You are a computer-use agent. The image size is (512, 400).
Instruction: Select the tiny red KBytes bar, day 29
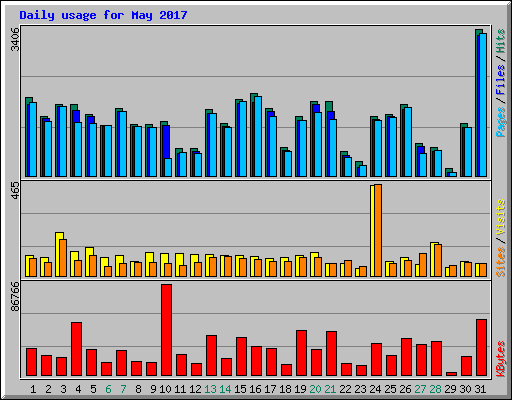pos(452,374)
